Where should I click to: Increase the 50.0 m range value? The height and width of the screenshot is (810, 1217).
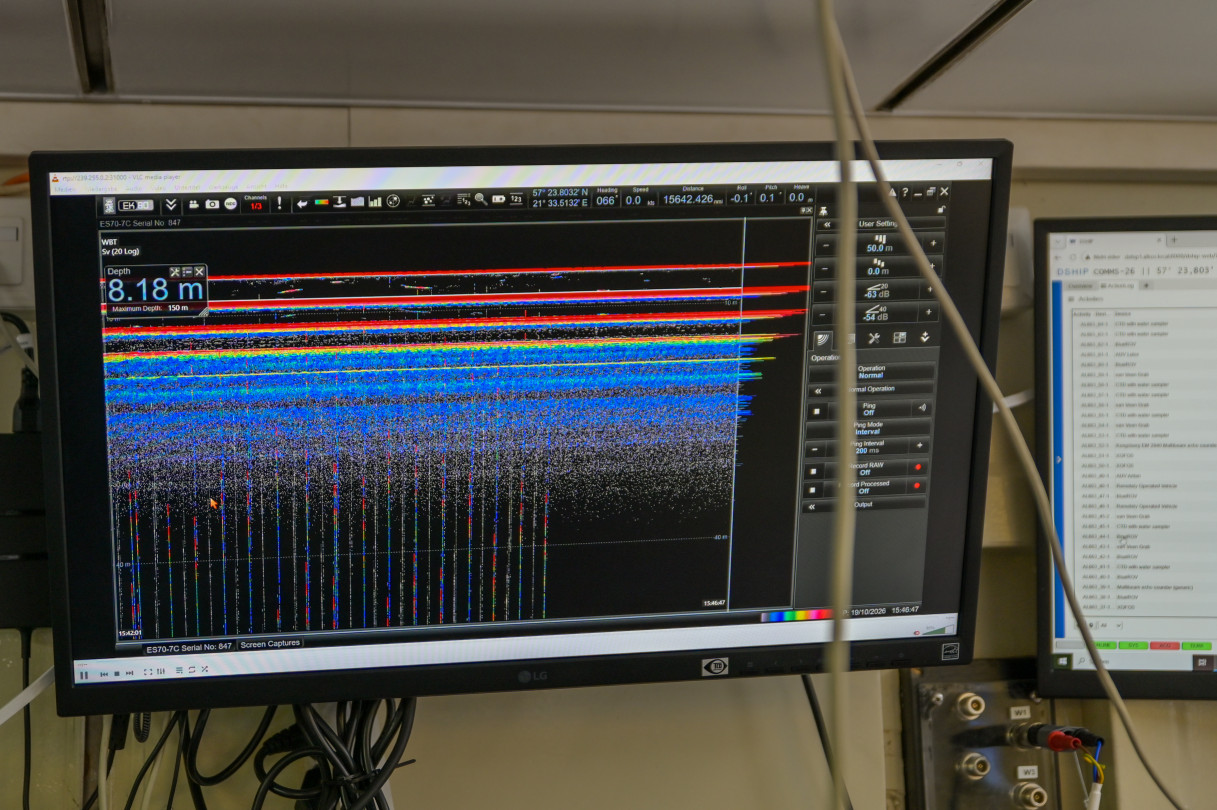click(x=933, y=243)
